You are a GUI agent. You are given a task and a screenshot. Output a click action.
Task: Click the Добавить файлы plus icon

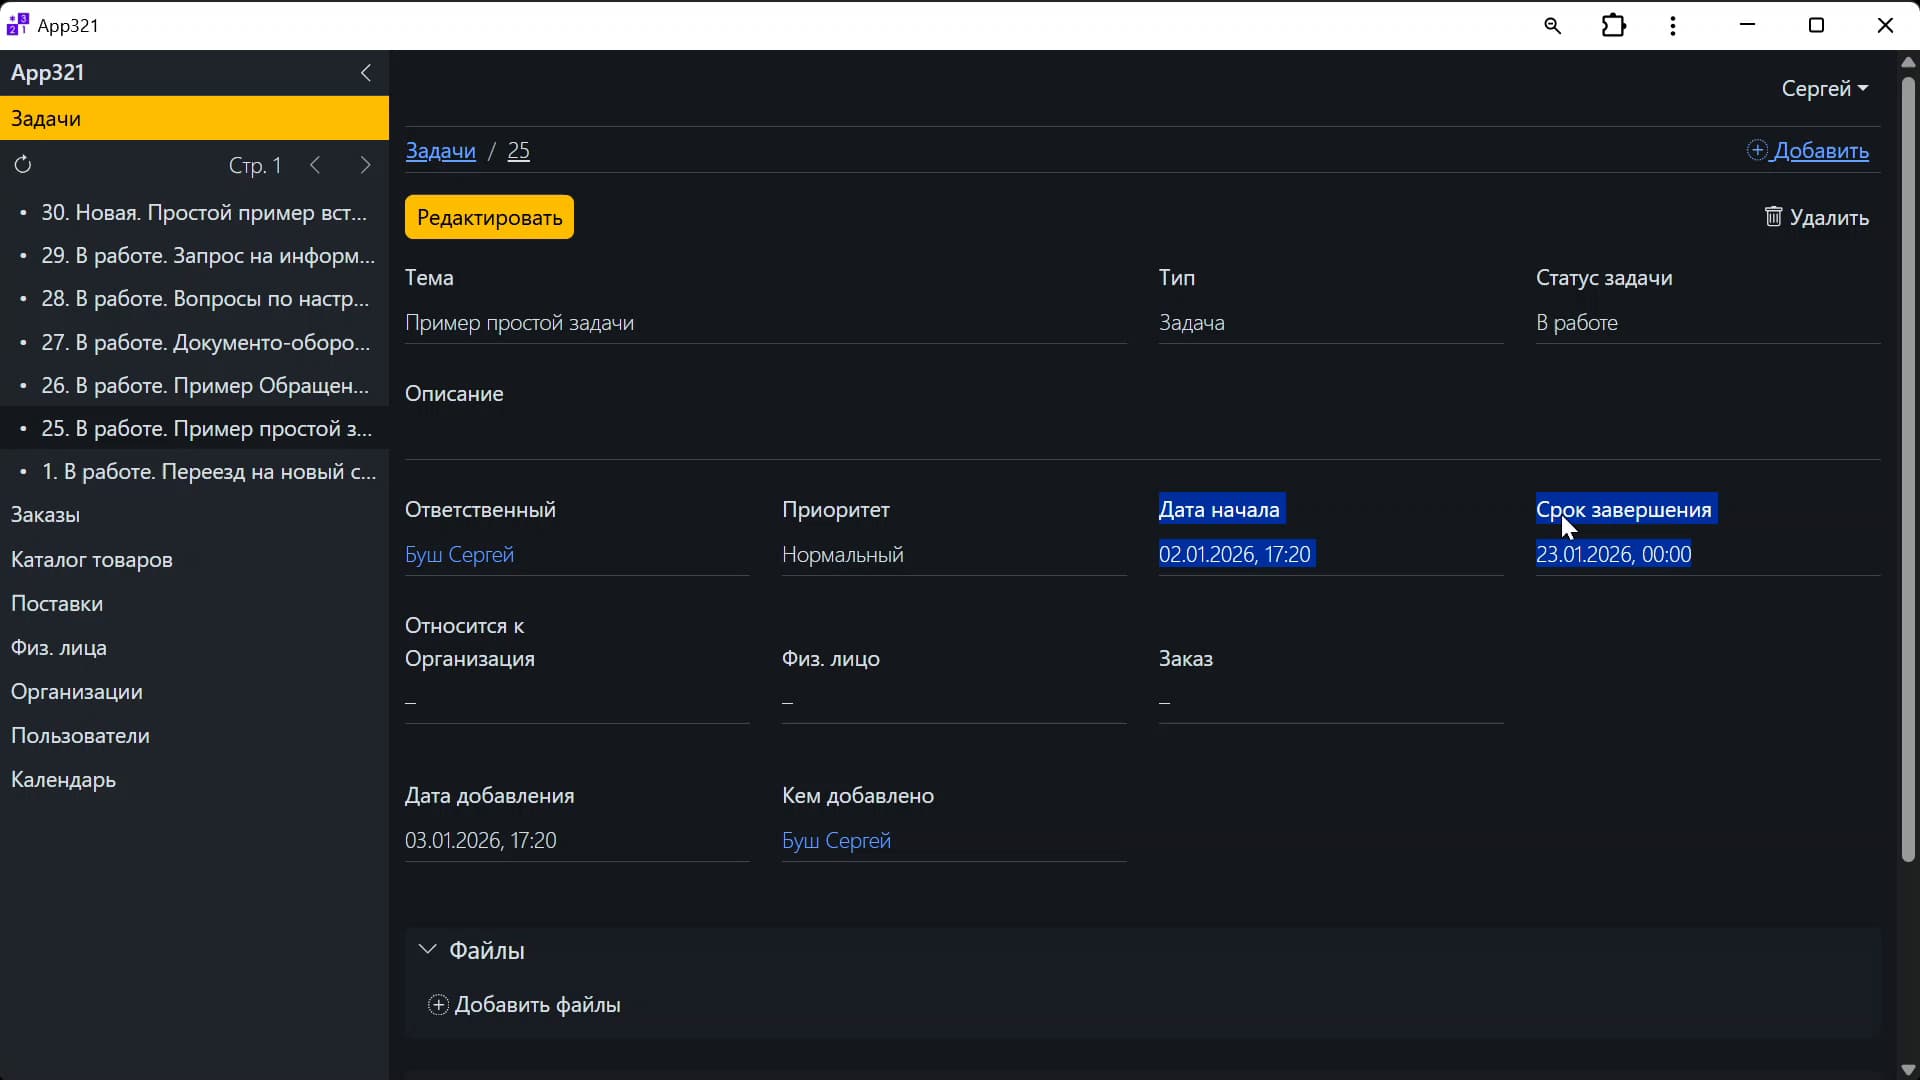tap(438, 1005)
